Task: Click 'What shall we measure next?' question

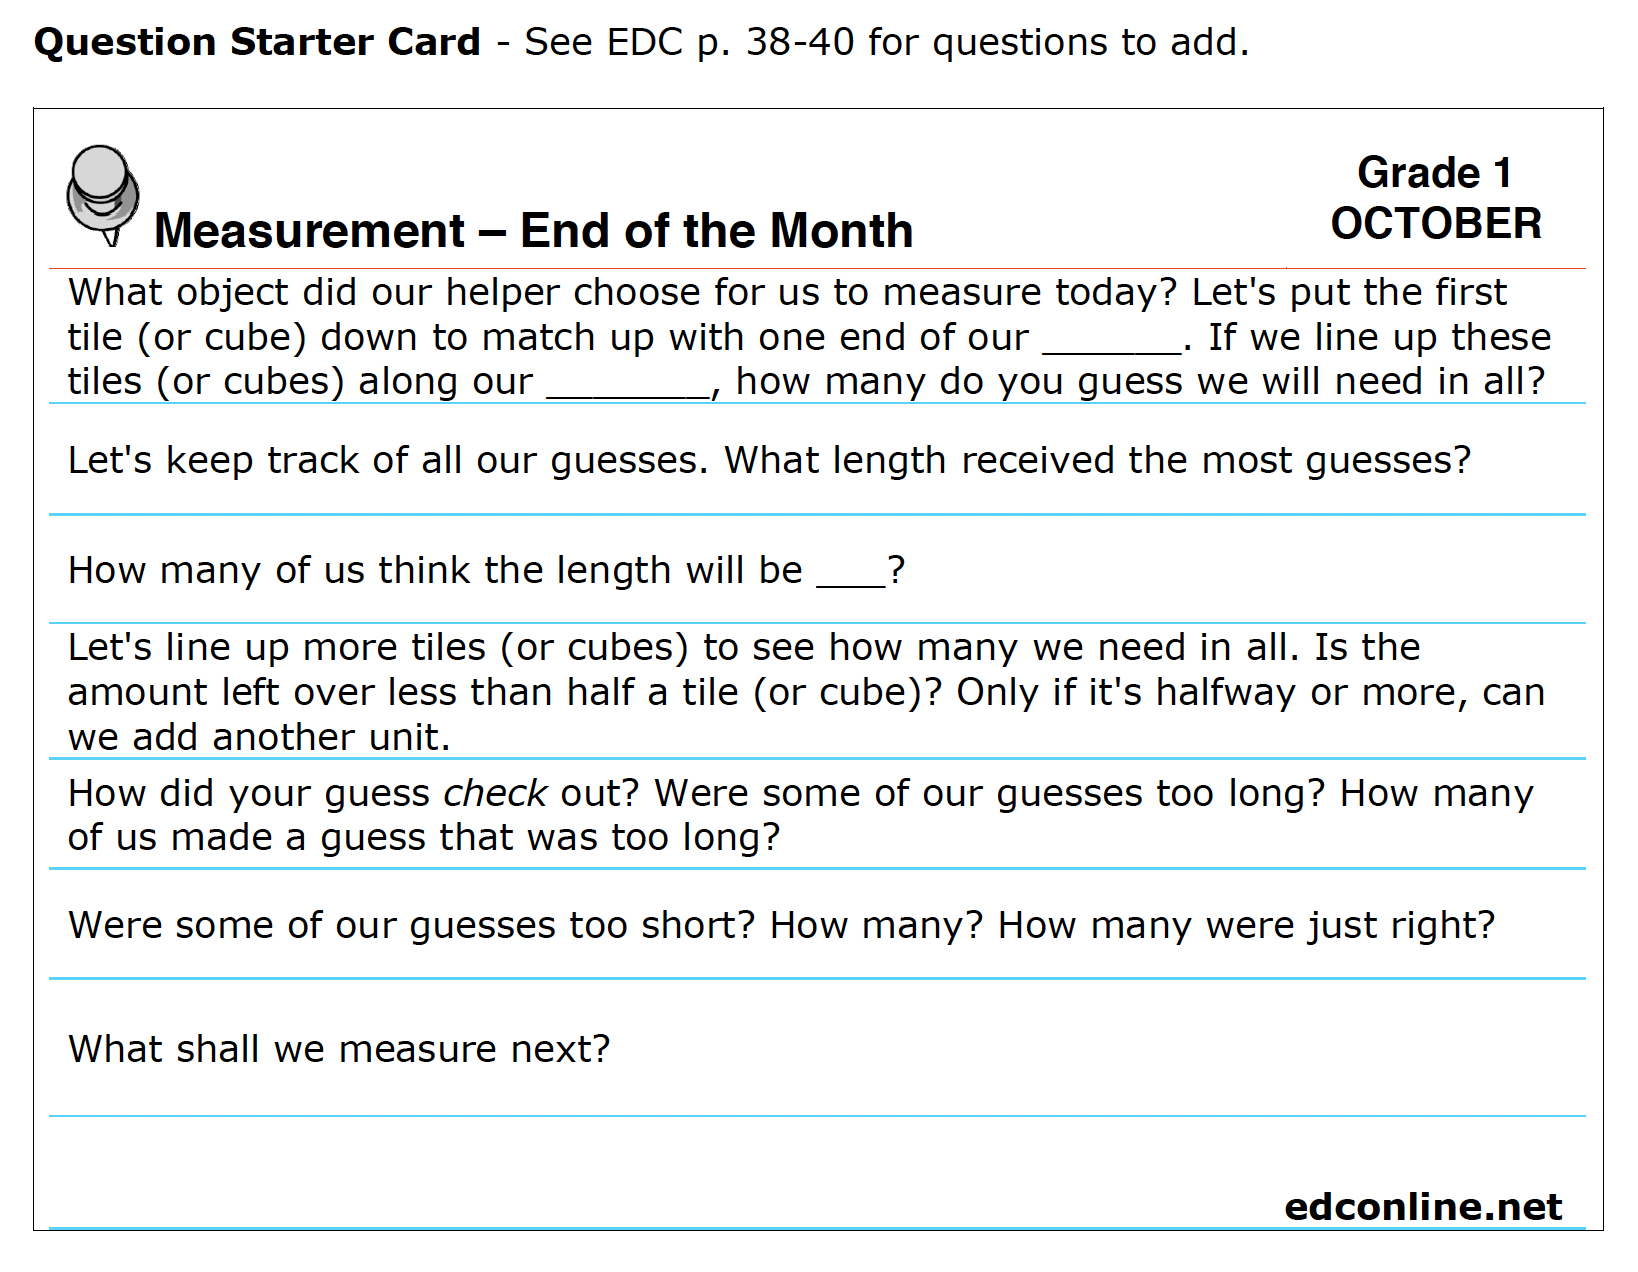Action: pos(339,1049)
